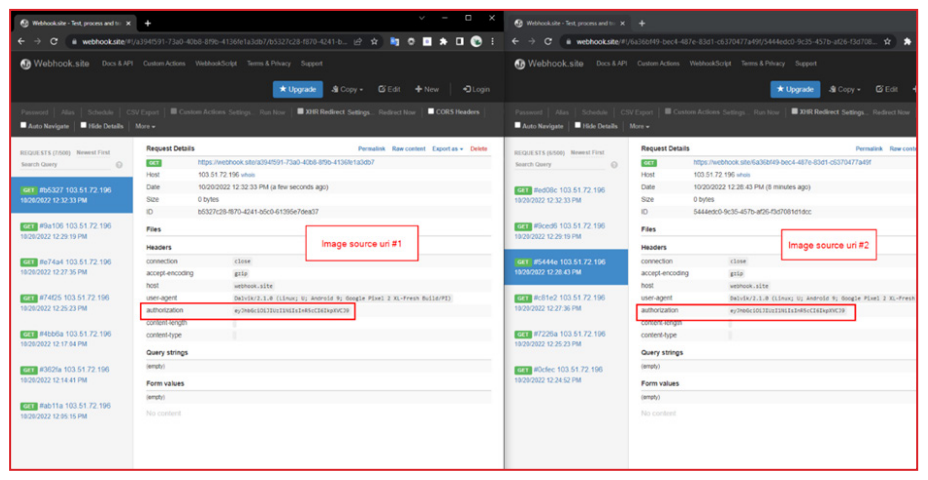
Task: Select request #0cfec in the right requests list
Action: 566,375
